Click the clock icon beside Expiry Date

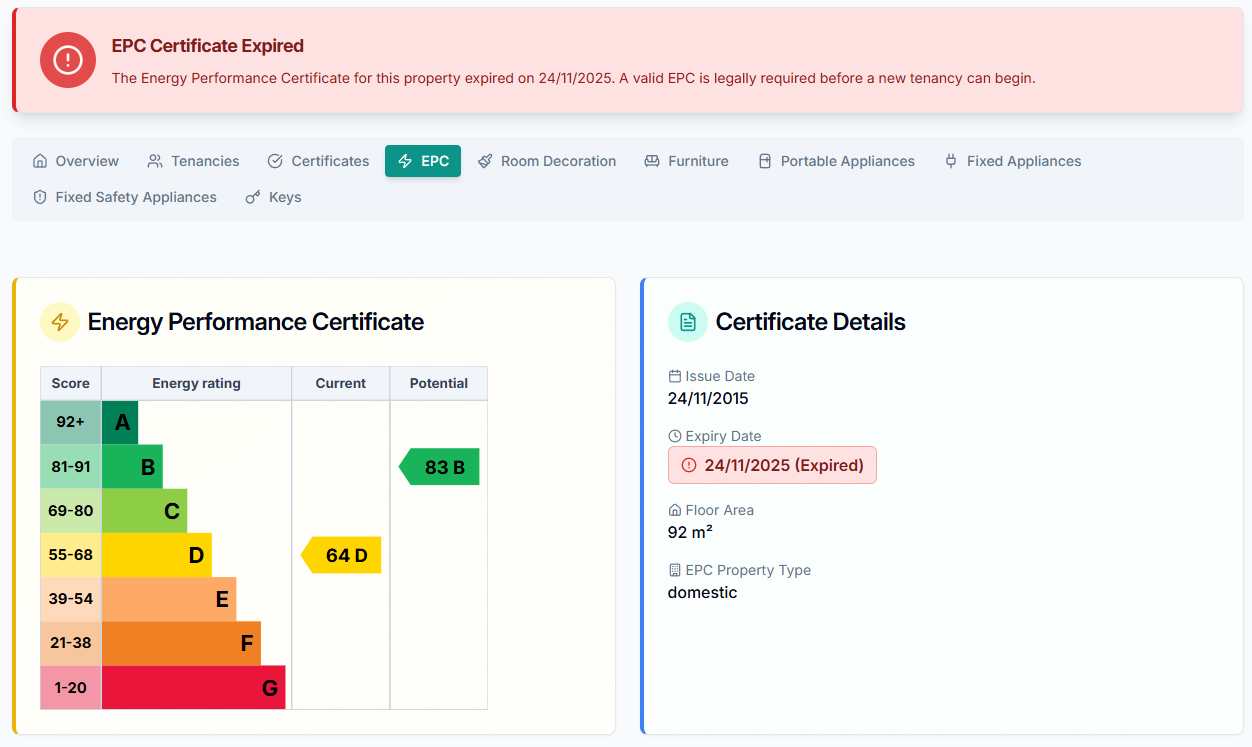coord(676,435)
